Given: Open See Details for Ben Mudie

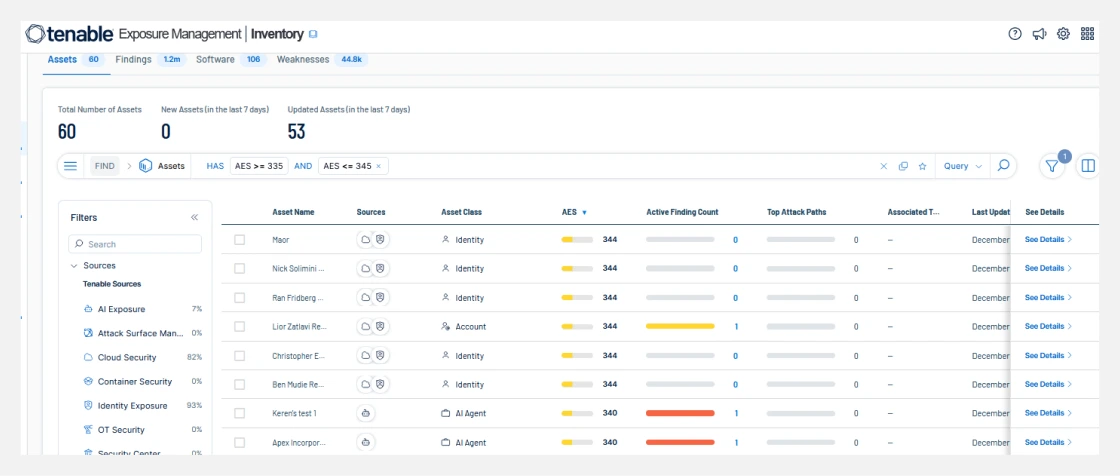Looking at the screenshot, I should tap(1049, 384).
